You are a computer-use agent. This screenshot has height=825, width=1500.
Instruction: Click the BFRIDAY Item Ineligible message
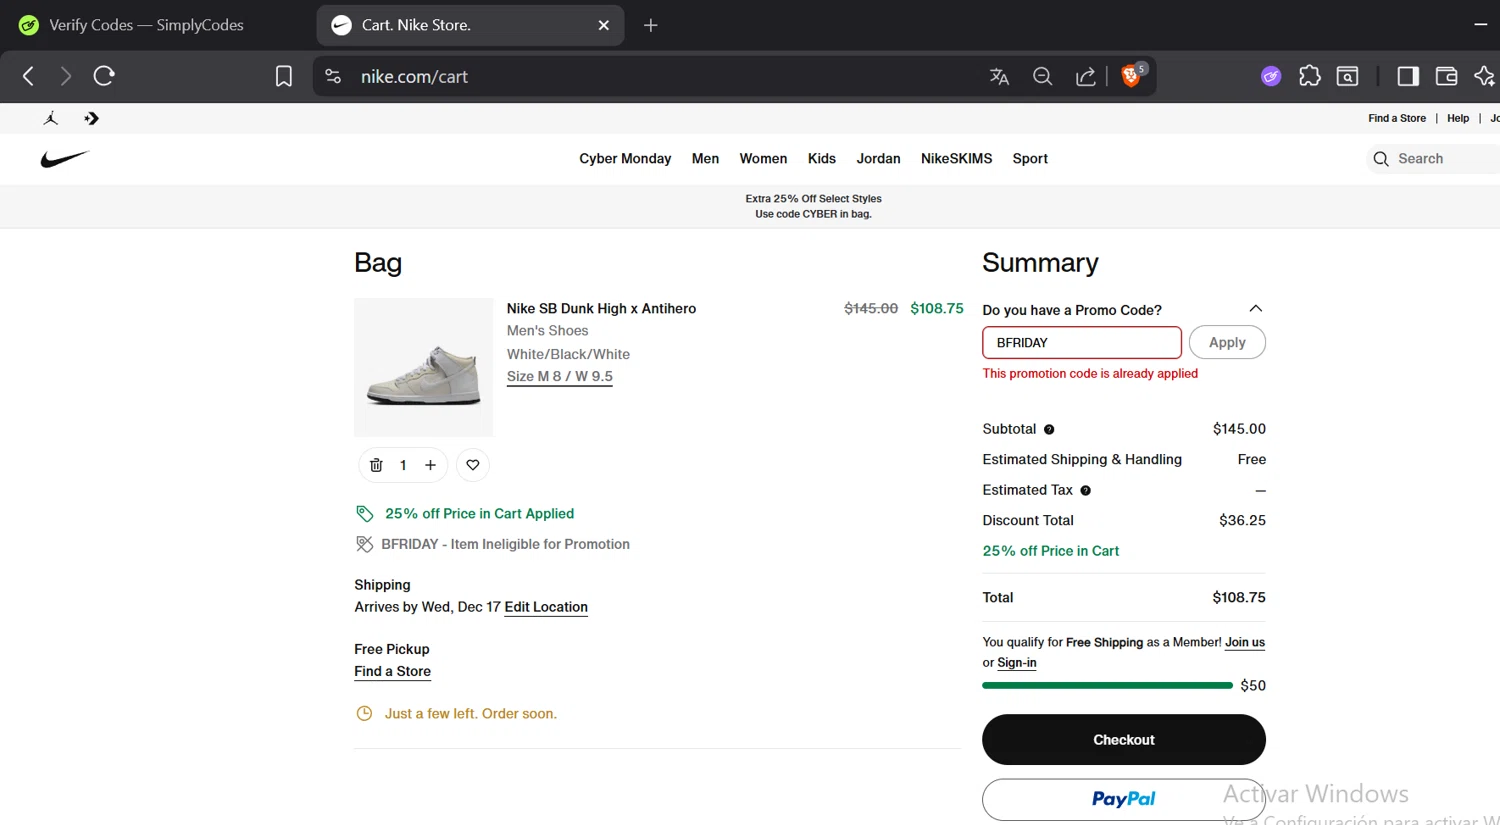(505, 544)
